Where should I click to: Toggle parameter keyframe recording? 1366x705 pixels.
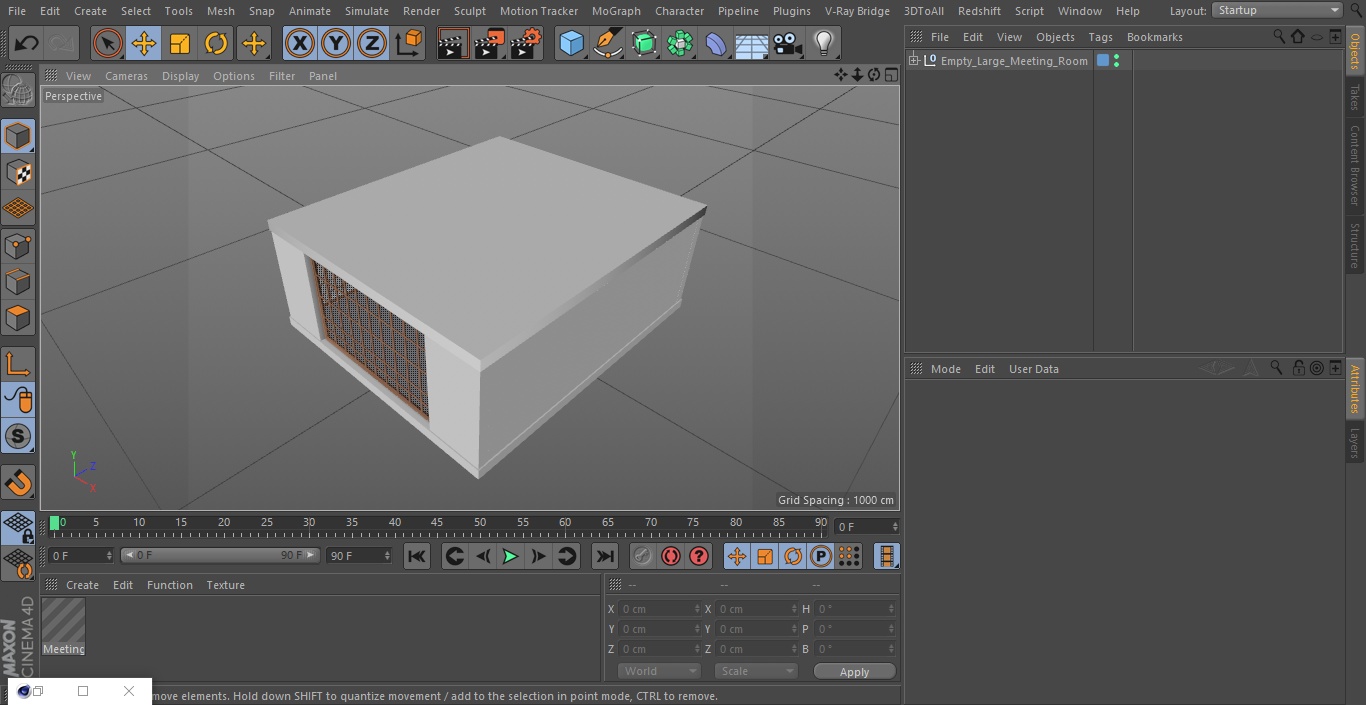821,556
